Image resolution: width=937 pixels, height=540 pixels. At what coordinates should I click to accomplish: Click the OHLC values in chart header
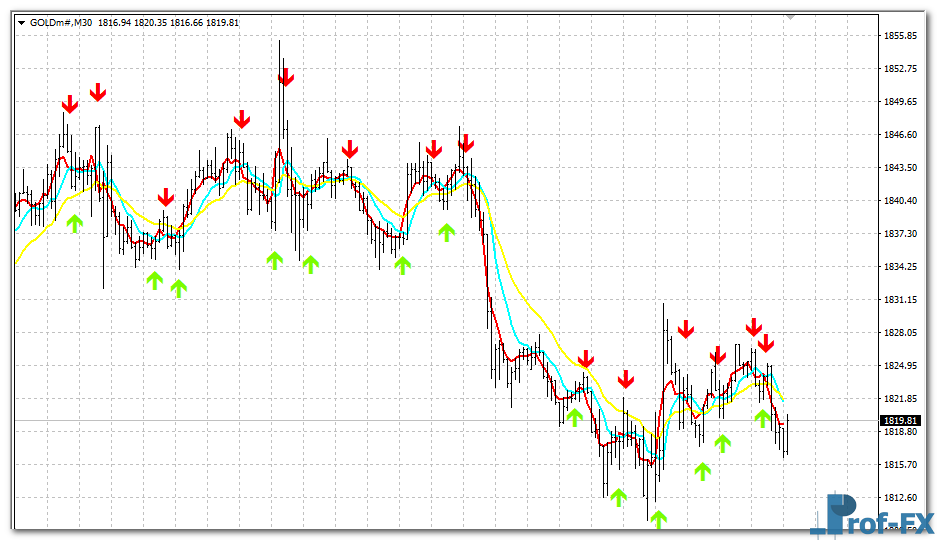point(168,22)
